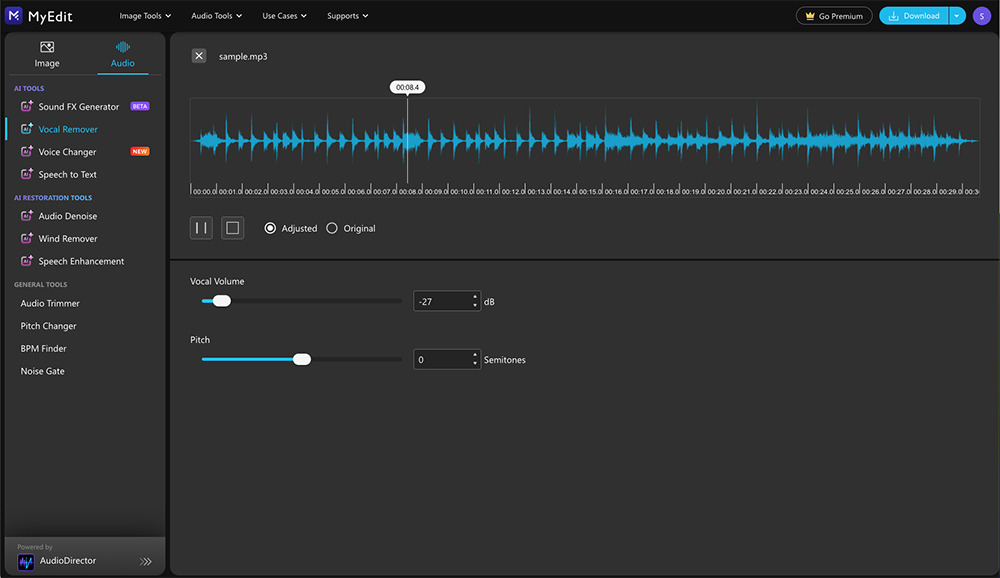The width and height of the screenshot is (1000, 578).
Task: Open the Sound FX Generator
Action: [78, 105]
